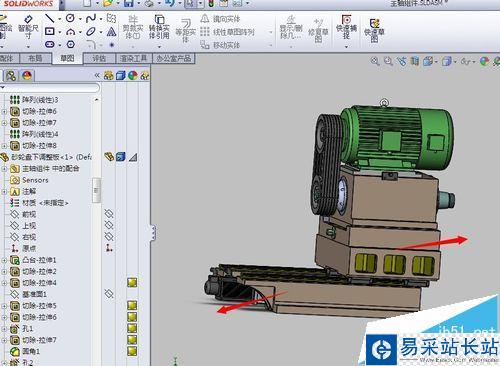This screenshot has height=366, width=500.
Task: Expand the 凸台-拉伸1 feature node
Action: [4, 260]
